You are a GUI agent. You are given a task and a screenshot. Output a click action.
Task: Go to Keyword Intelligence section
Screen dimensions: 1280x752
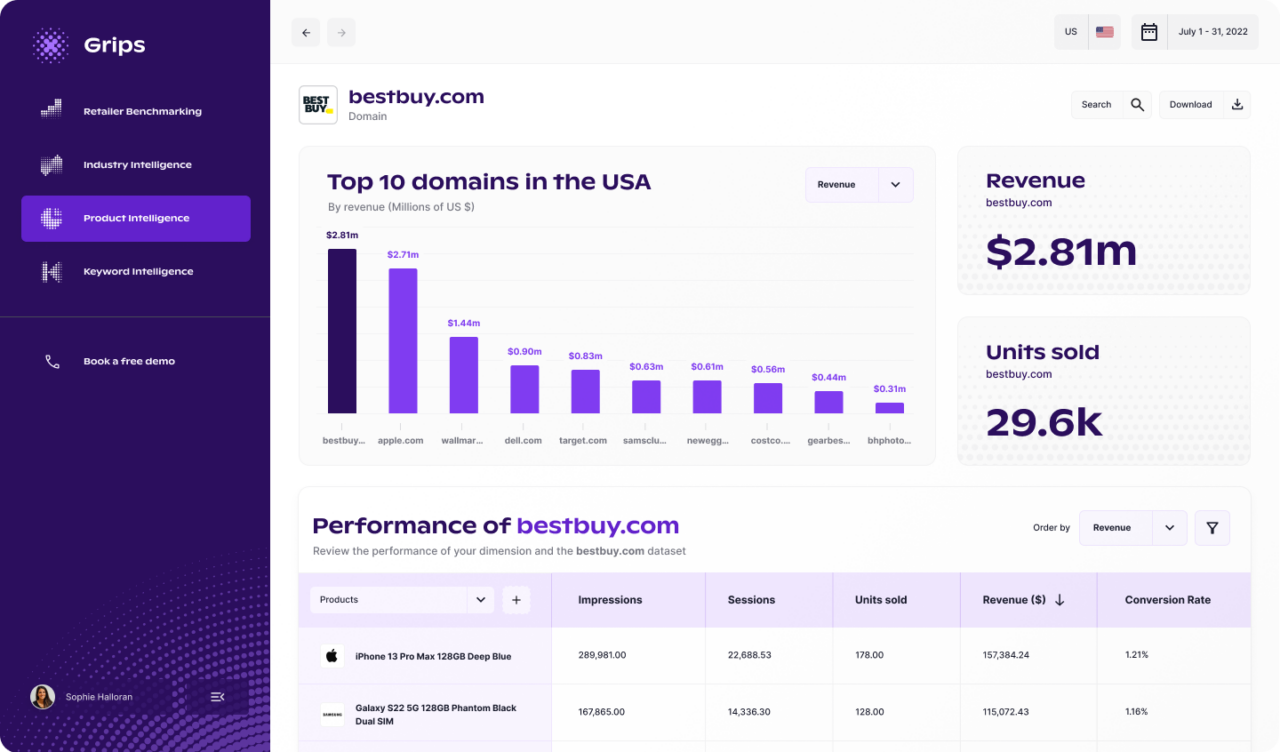(x=138, y=271)
